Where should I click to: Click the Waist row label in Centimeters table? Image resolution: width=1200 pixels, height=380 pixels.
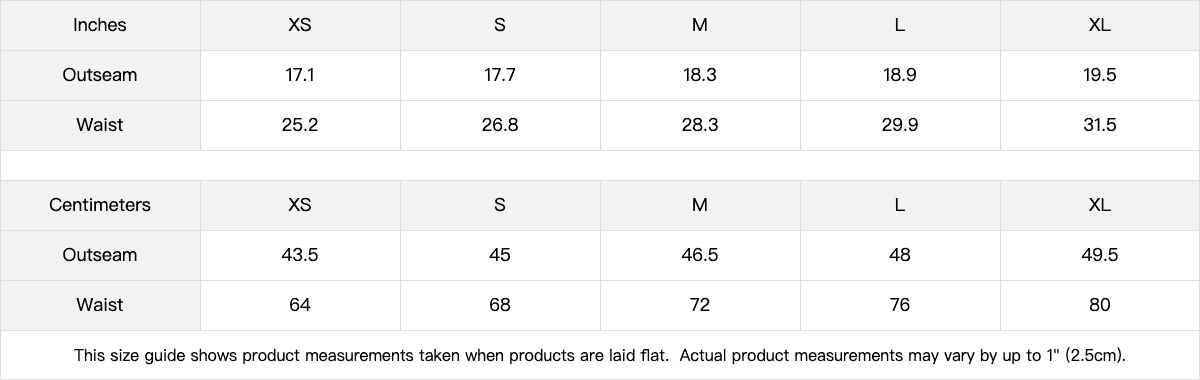(x=100, y=305)
